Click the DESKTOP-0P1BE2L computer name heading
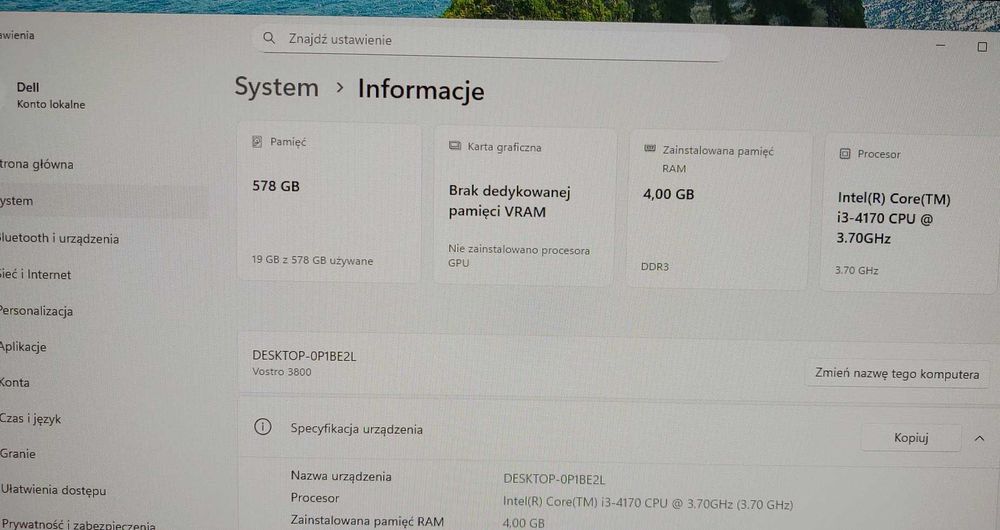Viewport: 1000px width, 530px height. pos(304,356)
